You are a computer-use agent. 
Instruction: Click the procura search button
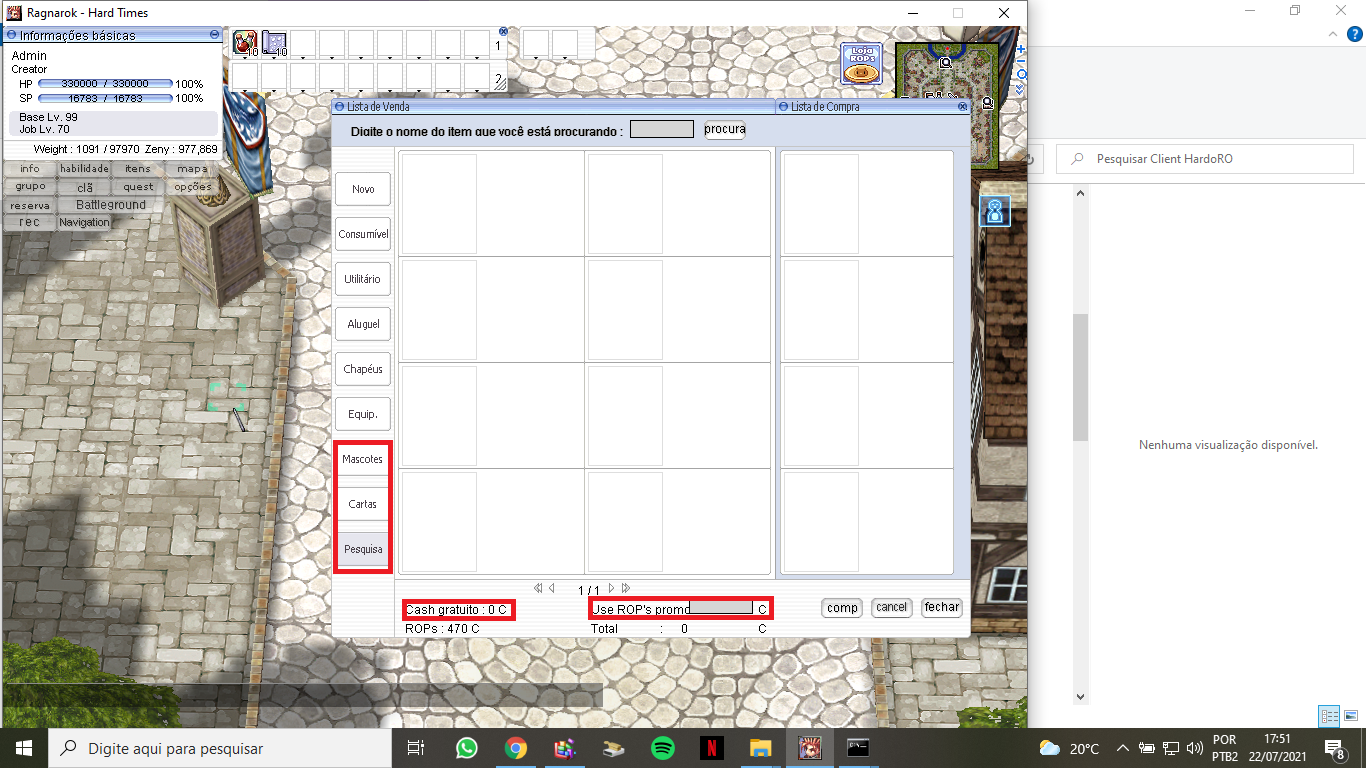725,129
